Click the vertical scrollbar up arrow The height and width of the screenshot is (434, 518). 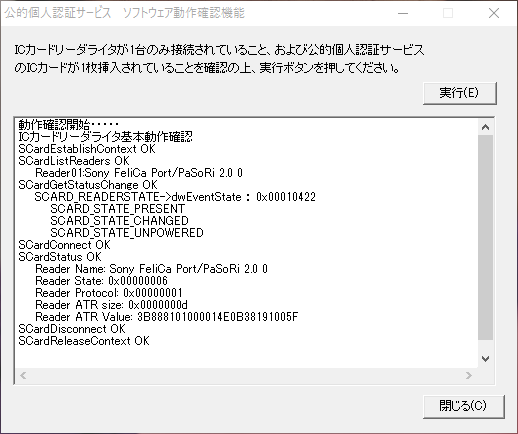point(486,127)
